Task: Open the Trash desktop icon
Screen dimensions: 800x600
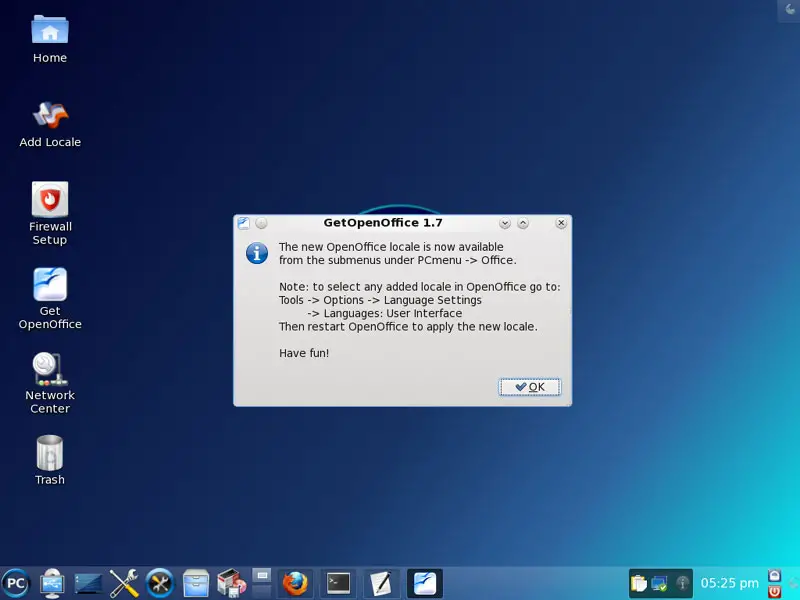Action: (x=49, y=460)
